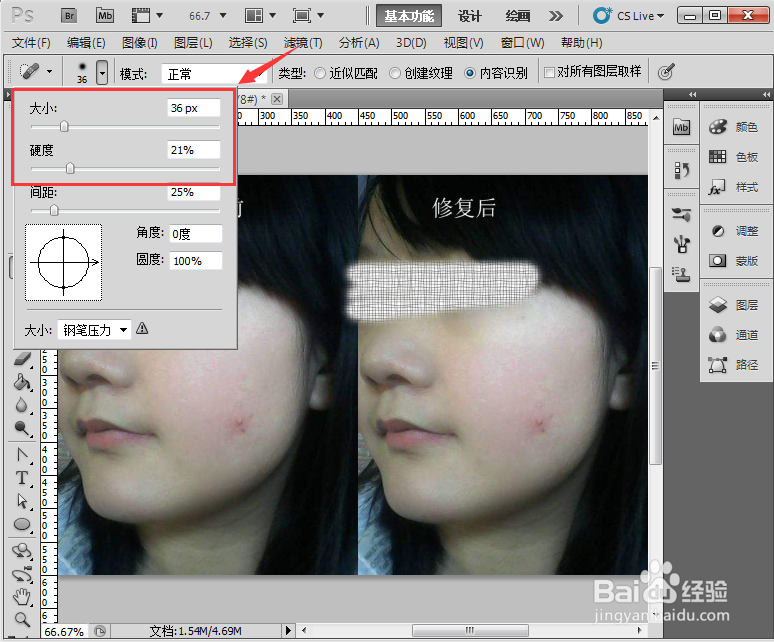Open Mini Bridge from top bar
Image resolution: width=774 pixels, height=642 pixels.
(x=105, y=16)
